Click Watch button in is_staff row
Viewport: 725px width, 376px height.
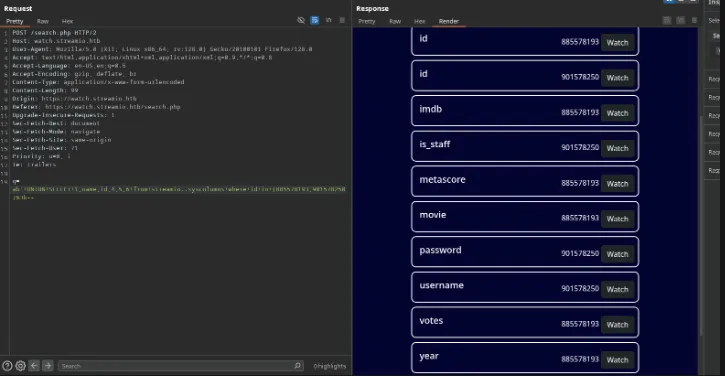[617, 148]
